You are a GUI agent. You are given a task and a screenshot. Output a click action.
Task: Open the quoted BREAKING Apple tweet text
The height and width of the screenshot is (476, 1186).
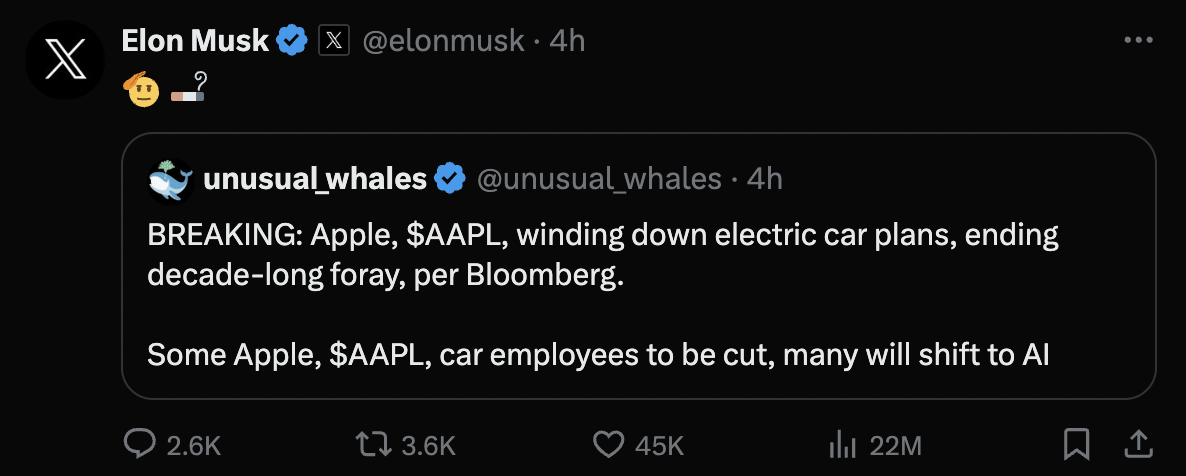603,294
